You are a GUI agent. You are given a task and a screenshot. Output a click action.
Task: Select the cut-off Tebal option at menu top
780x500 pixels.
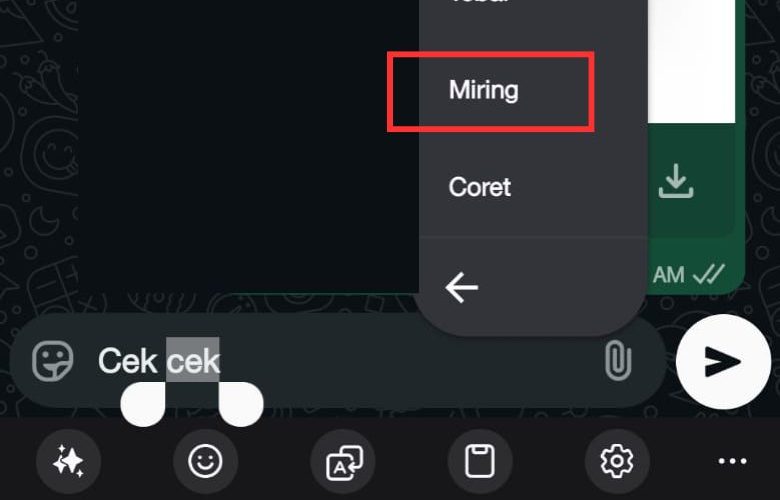coord(479,2)
